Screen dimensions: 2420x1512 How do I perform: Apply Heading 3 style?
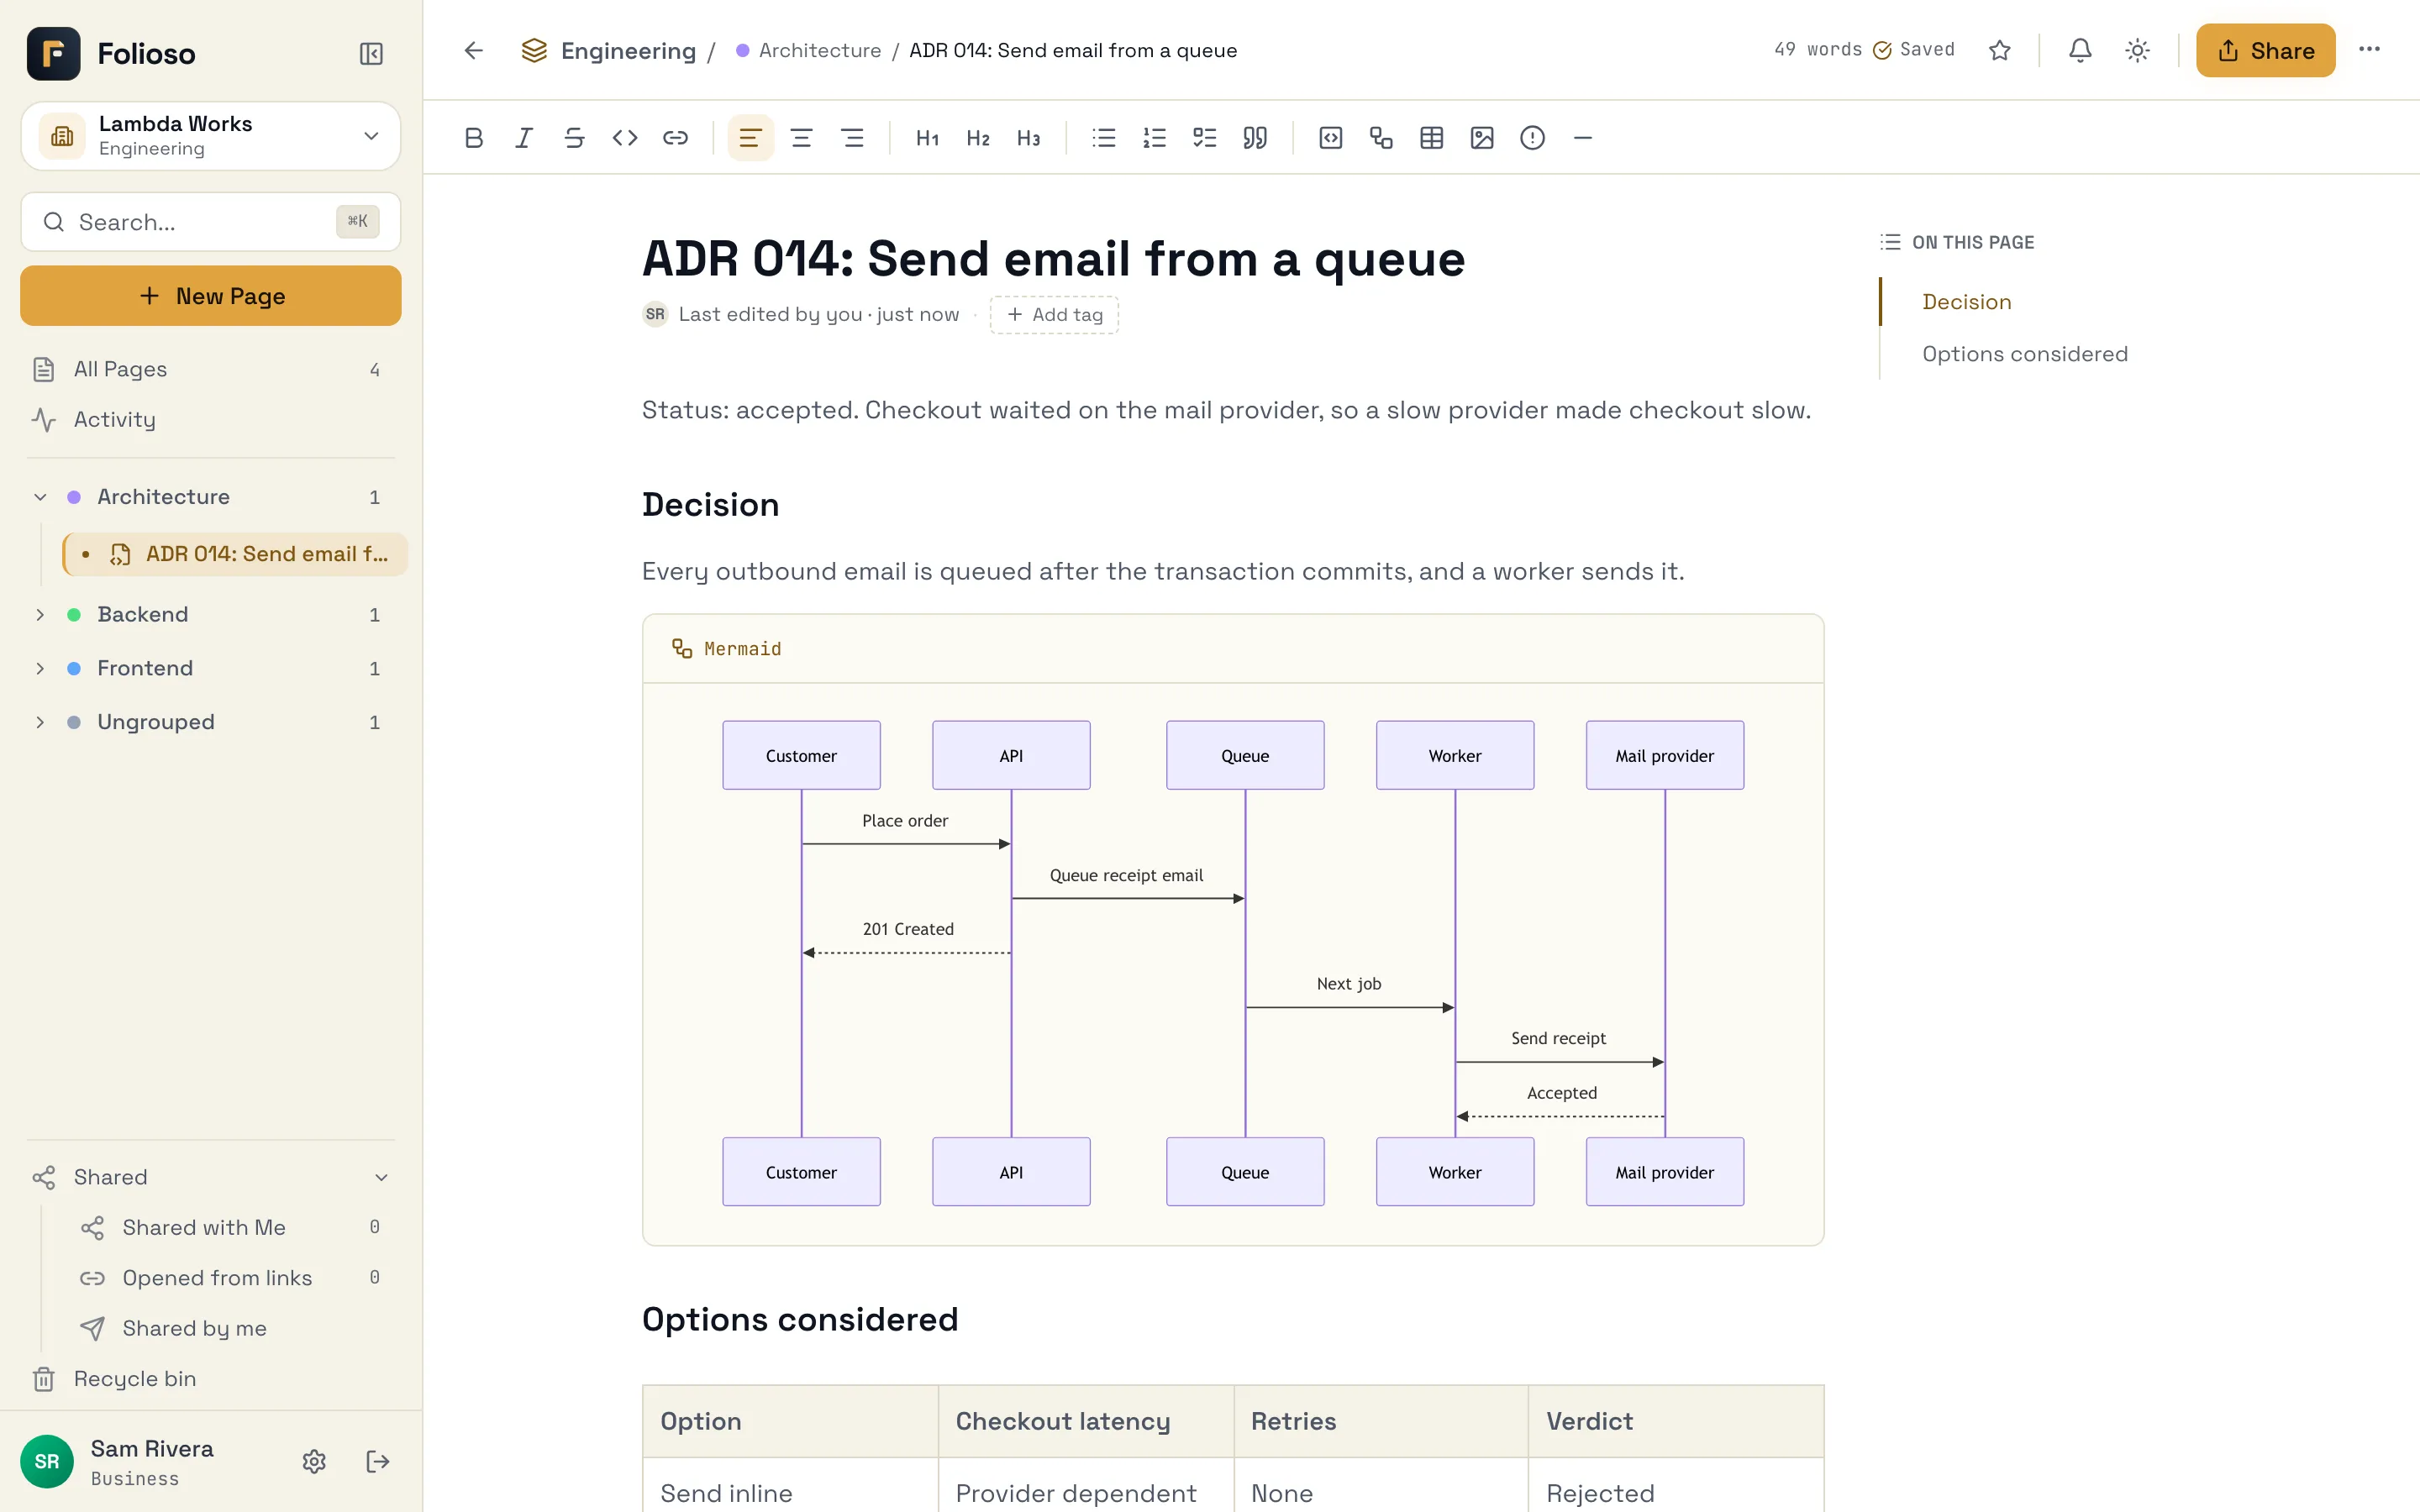coord(1028,138)
